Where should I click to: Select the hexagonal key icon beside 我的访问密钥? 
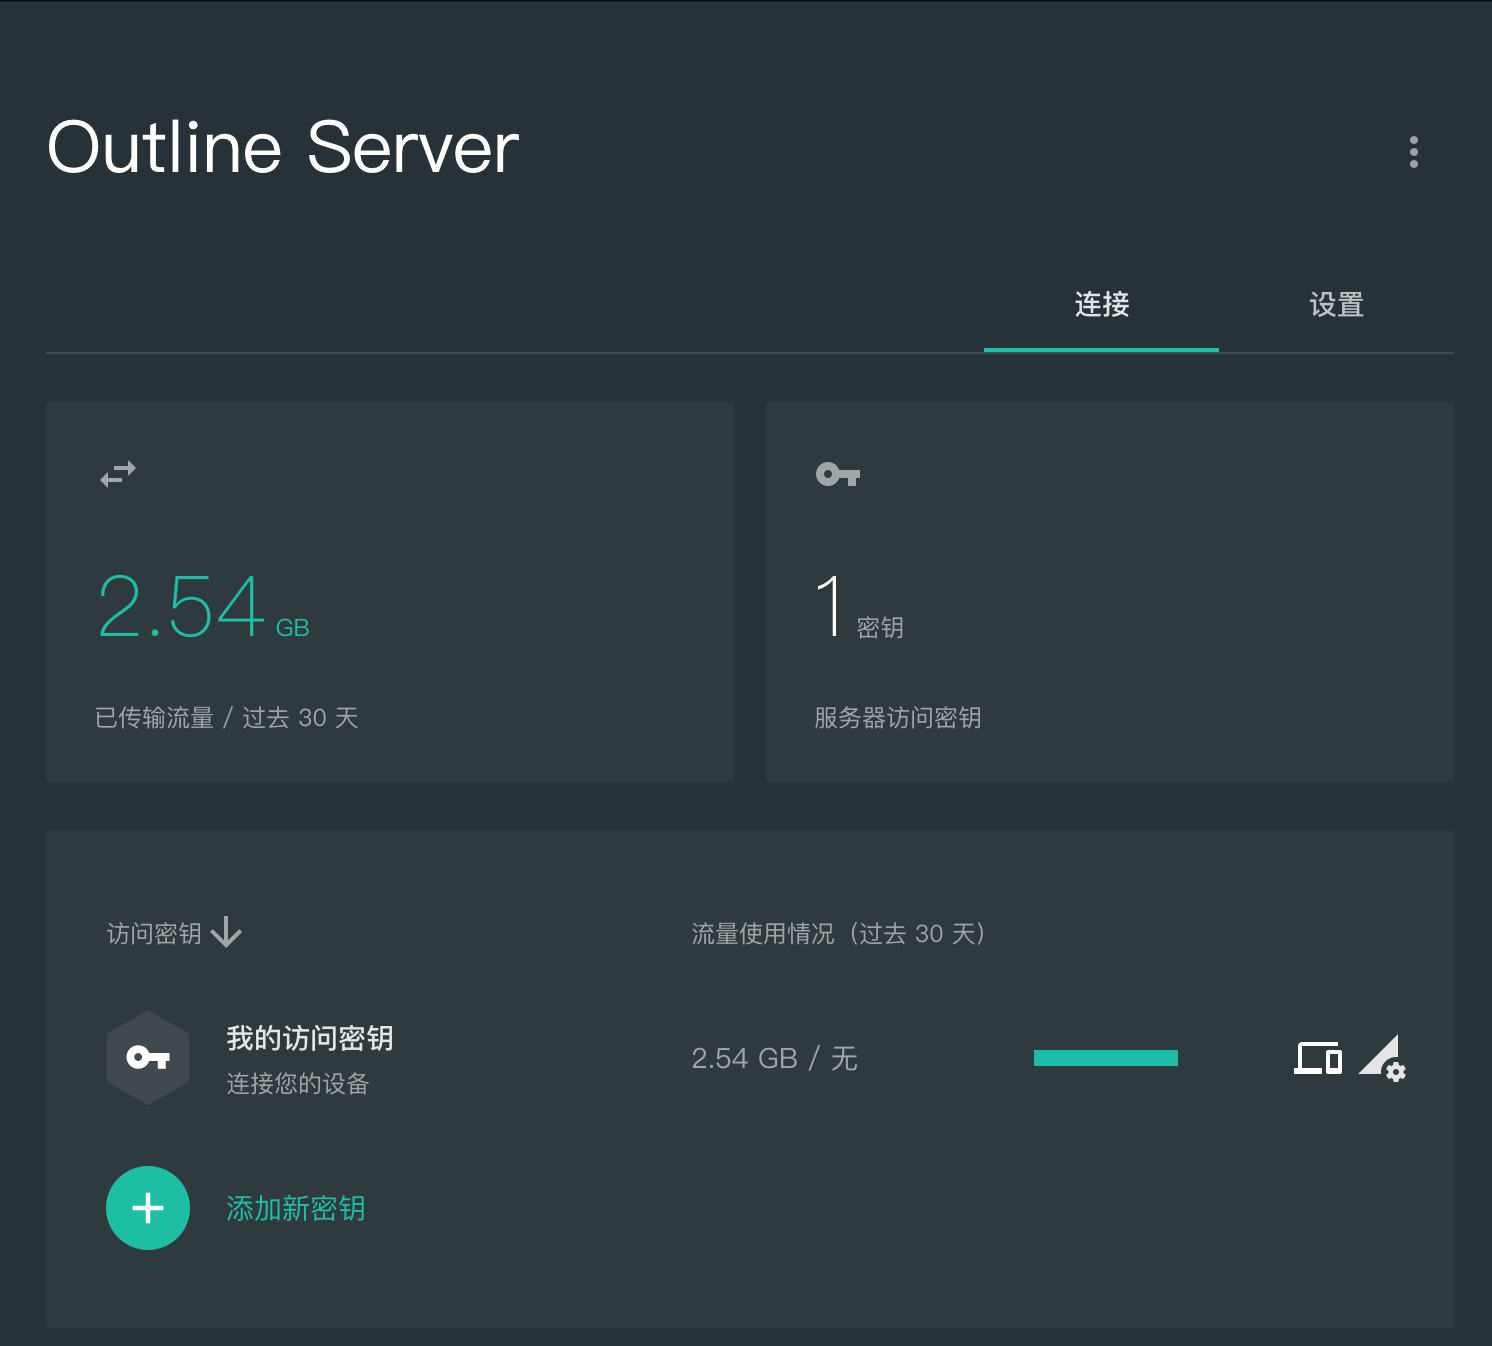tap(148, 1057)
